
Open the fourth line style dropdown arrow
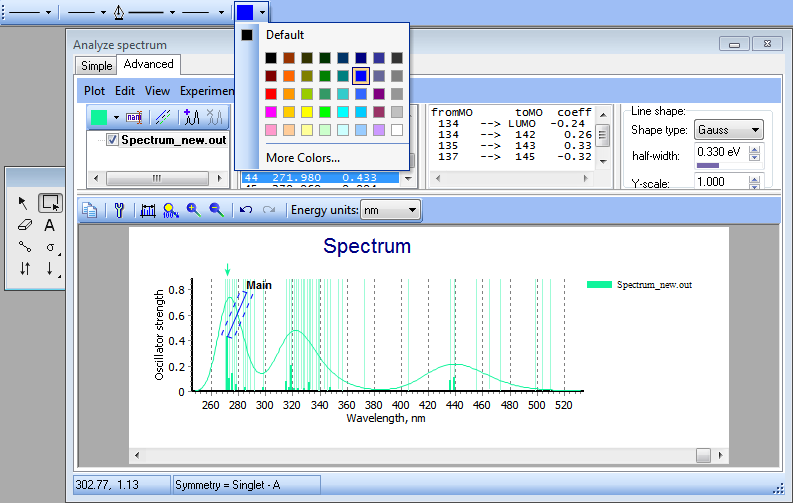222,12
